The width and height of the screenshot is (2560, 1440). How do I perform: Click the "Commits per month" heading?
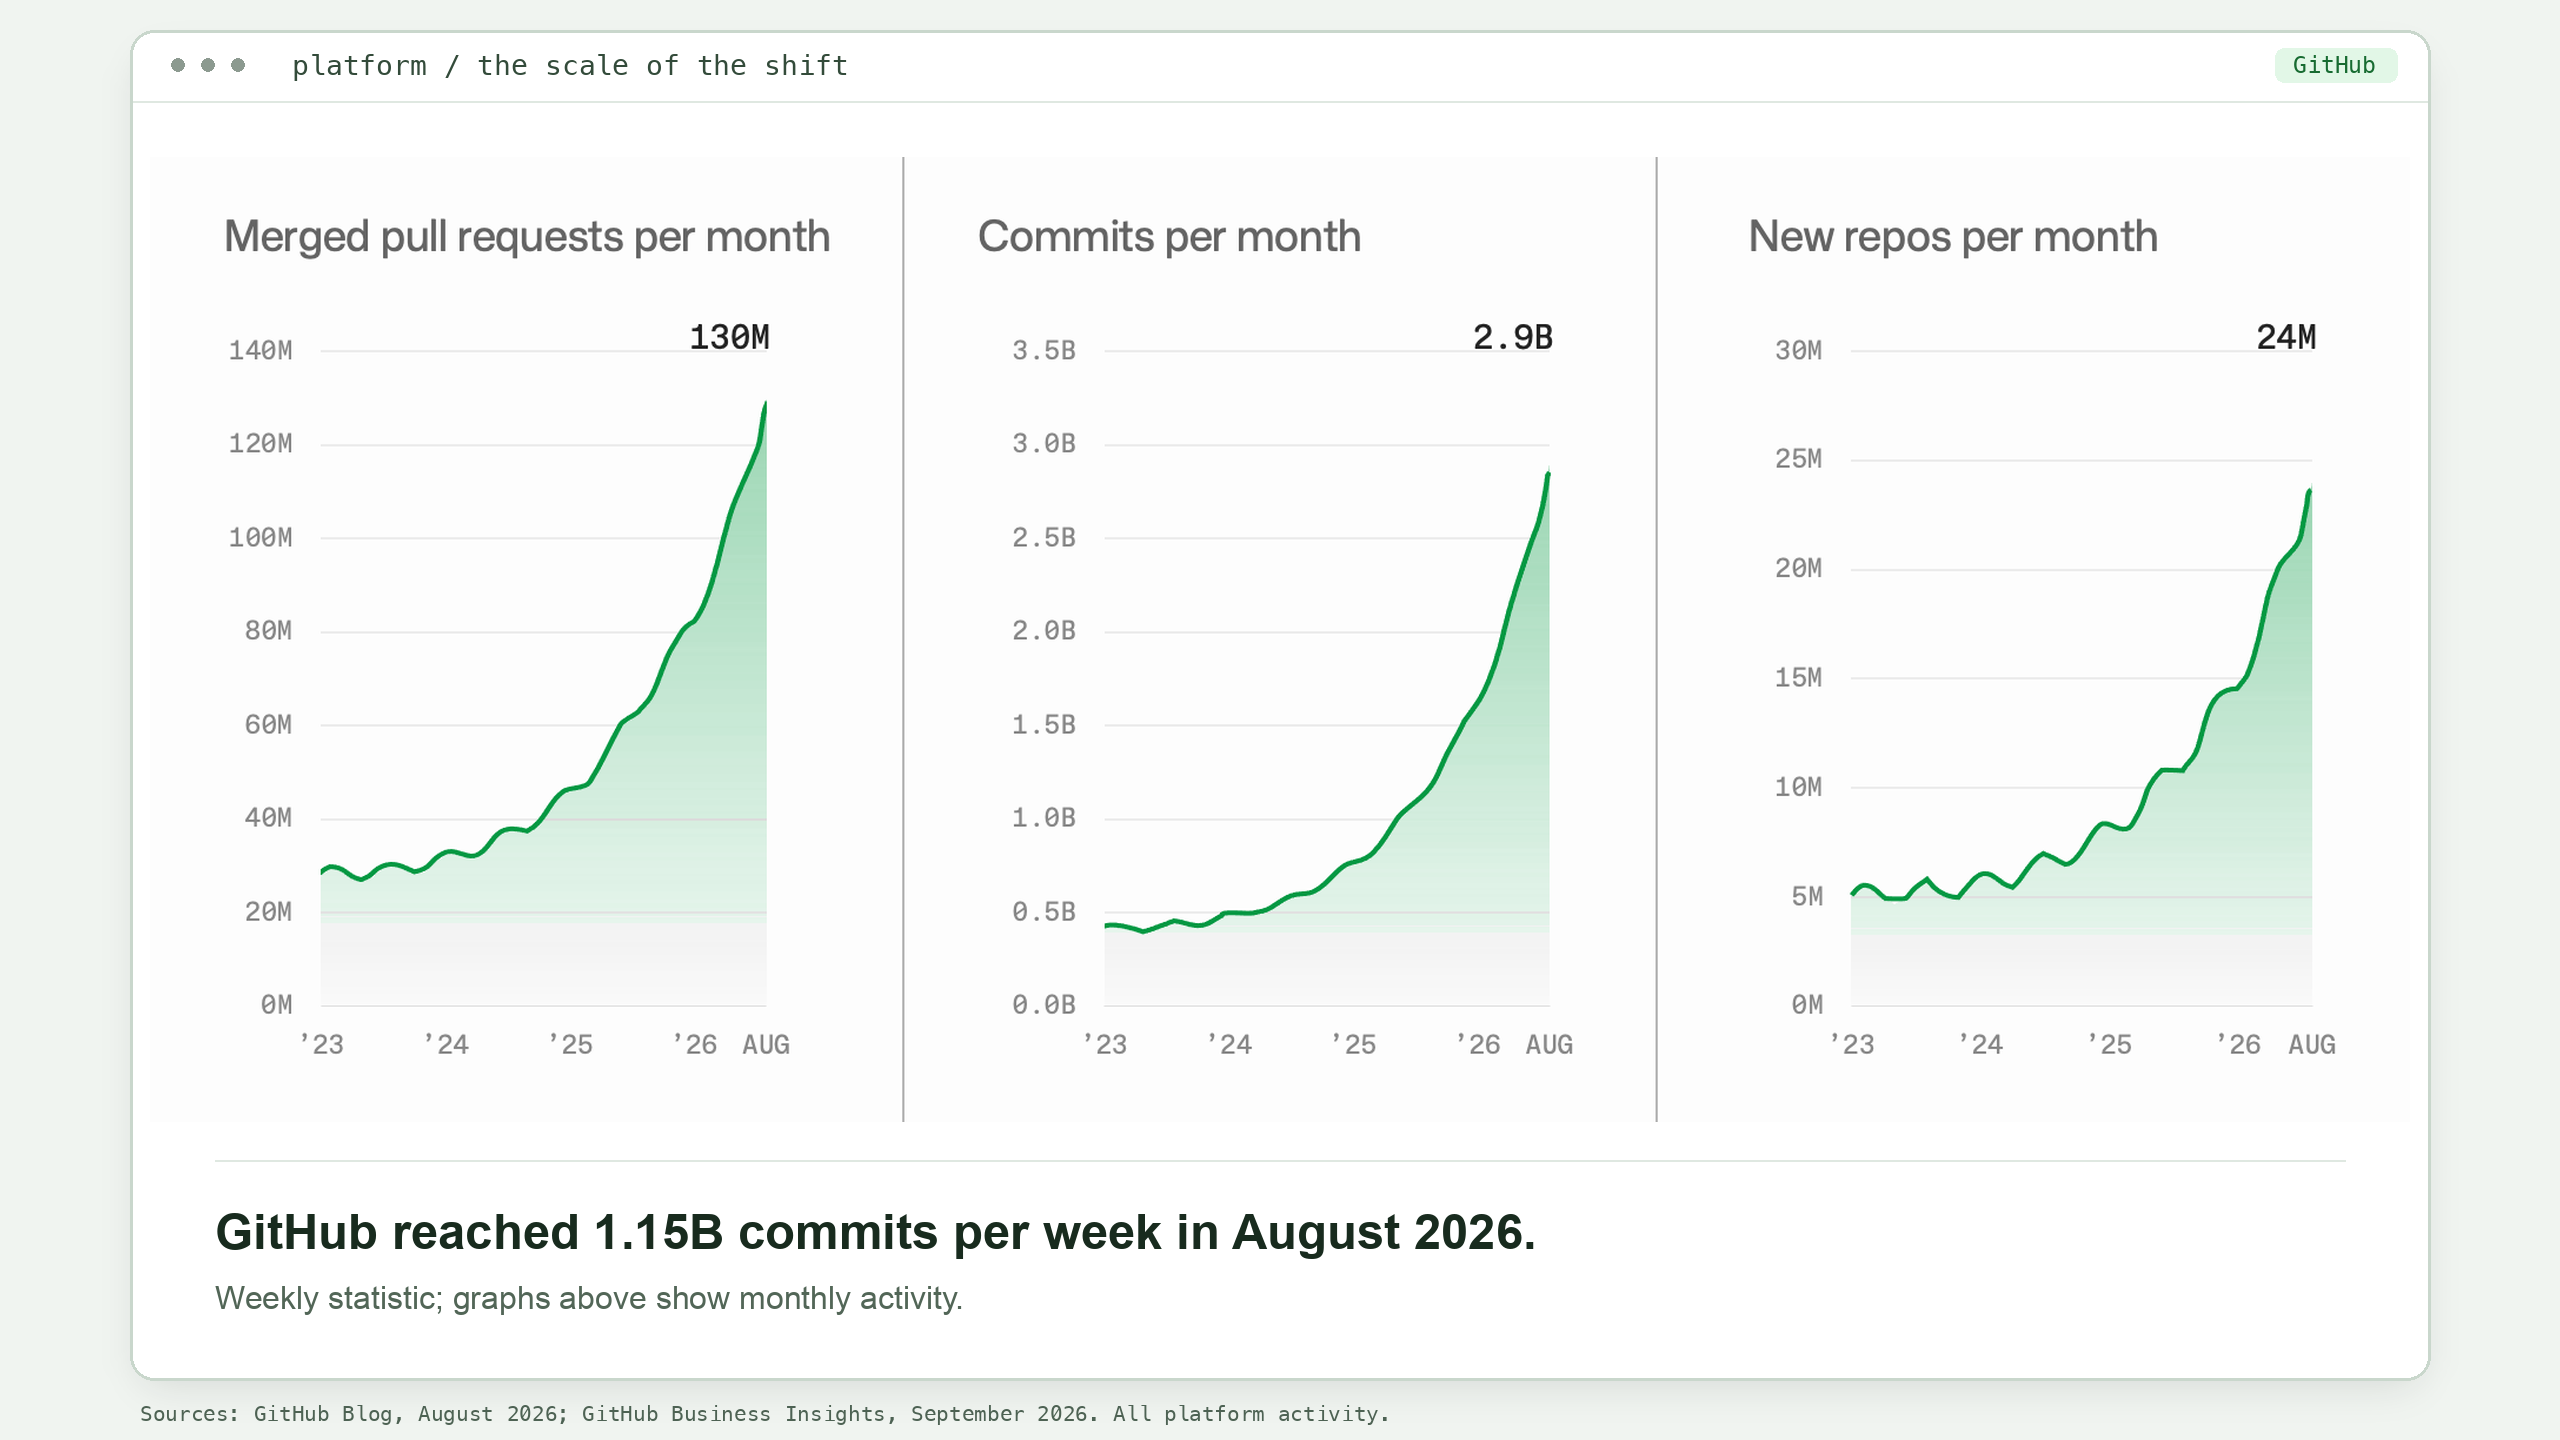1169,237
